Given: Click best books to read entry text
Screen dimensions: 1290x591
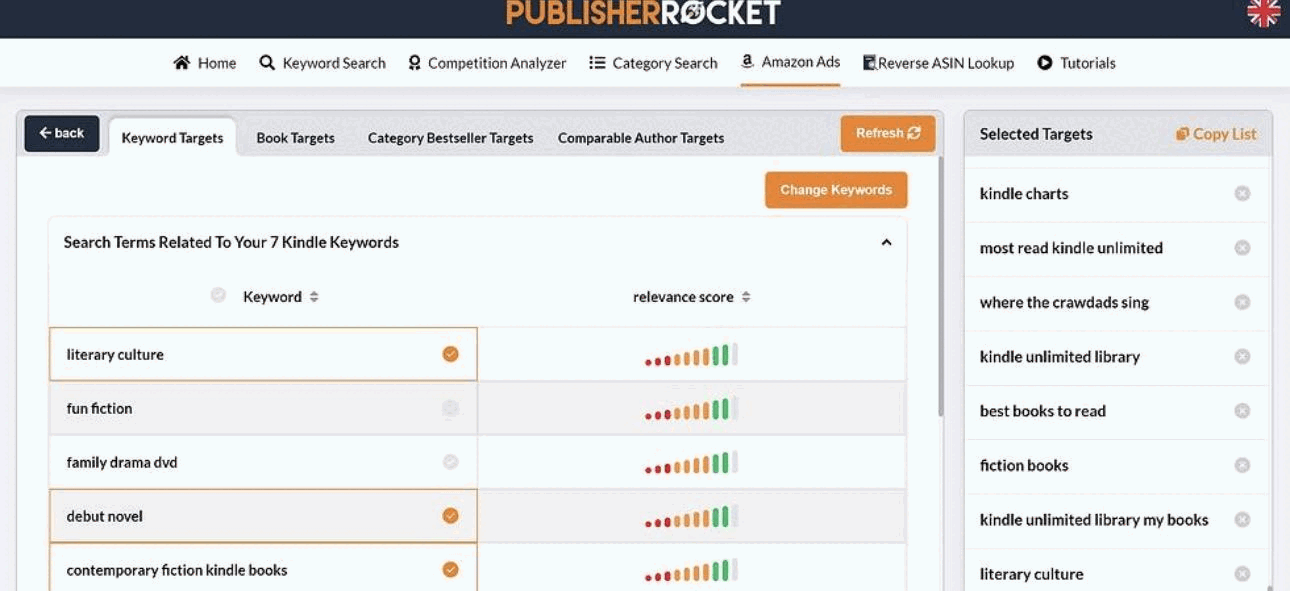Looking at the screenshot, I should 1042,411.
